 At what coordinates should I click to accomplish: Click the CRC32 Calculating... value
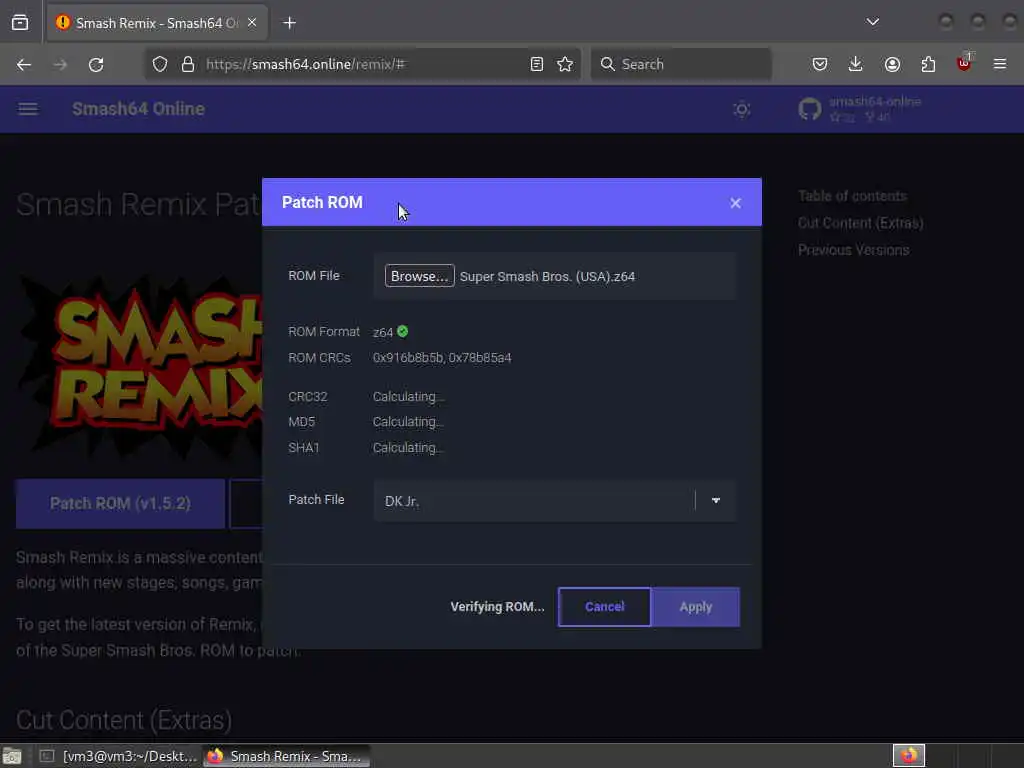[409, 396]
